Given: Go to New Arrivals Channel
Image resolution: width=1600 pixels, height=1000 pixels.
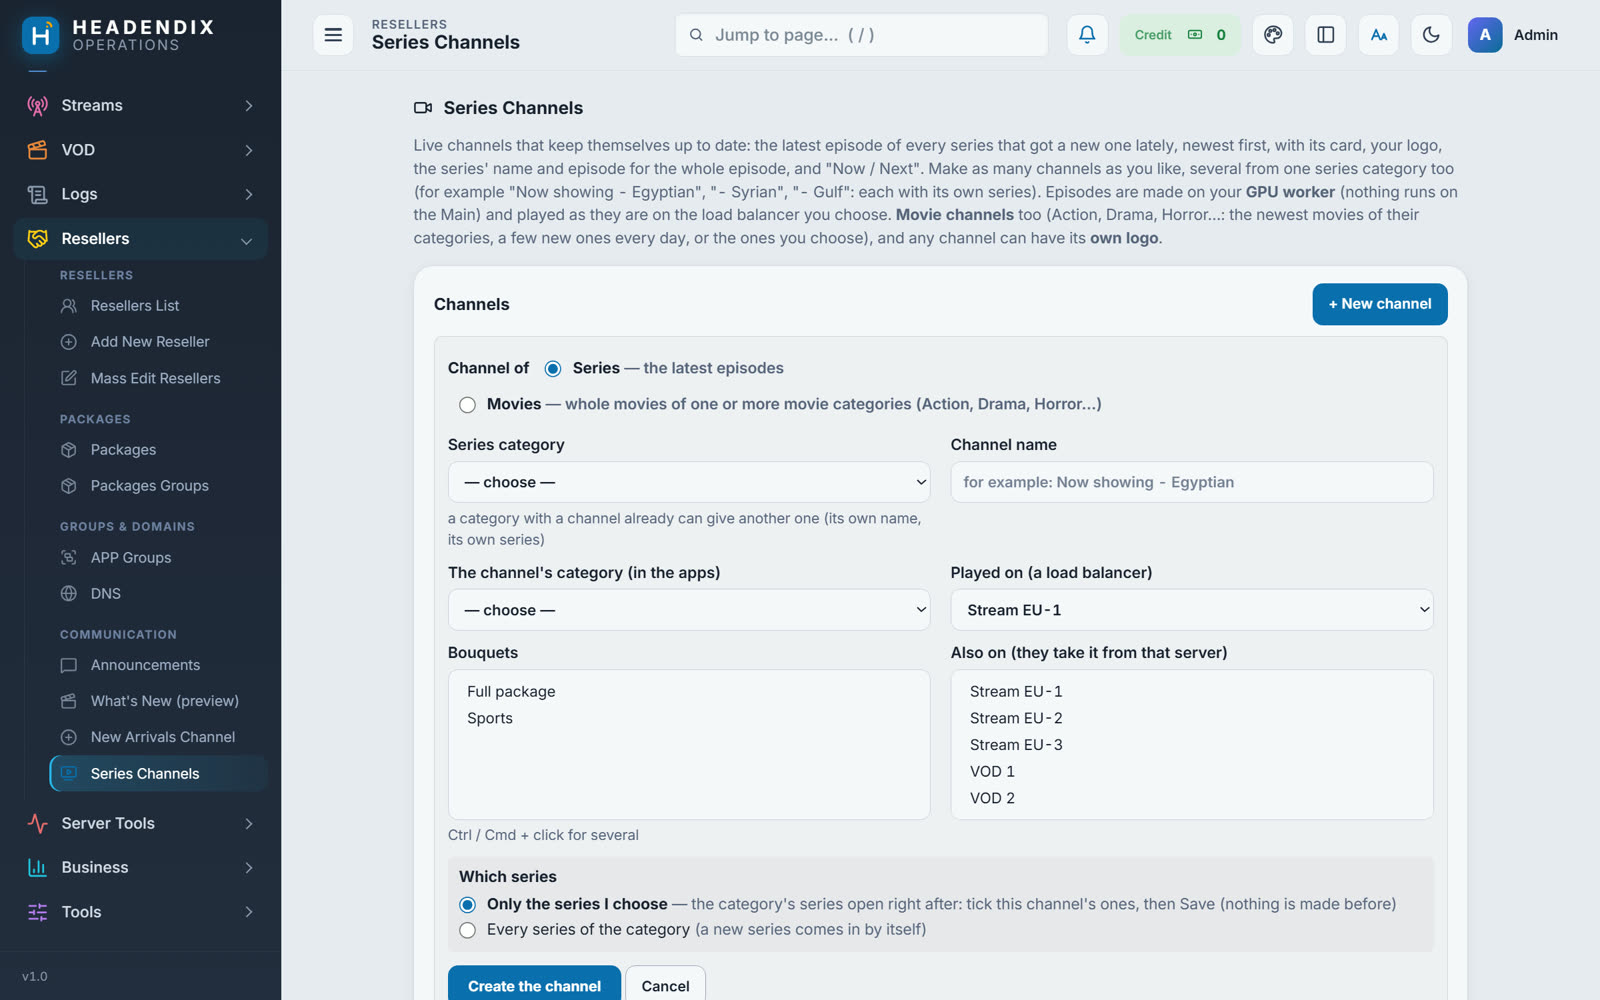Looking at the screenshot, I should [x=163, y=737].
